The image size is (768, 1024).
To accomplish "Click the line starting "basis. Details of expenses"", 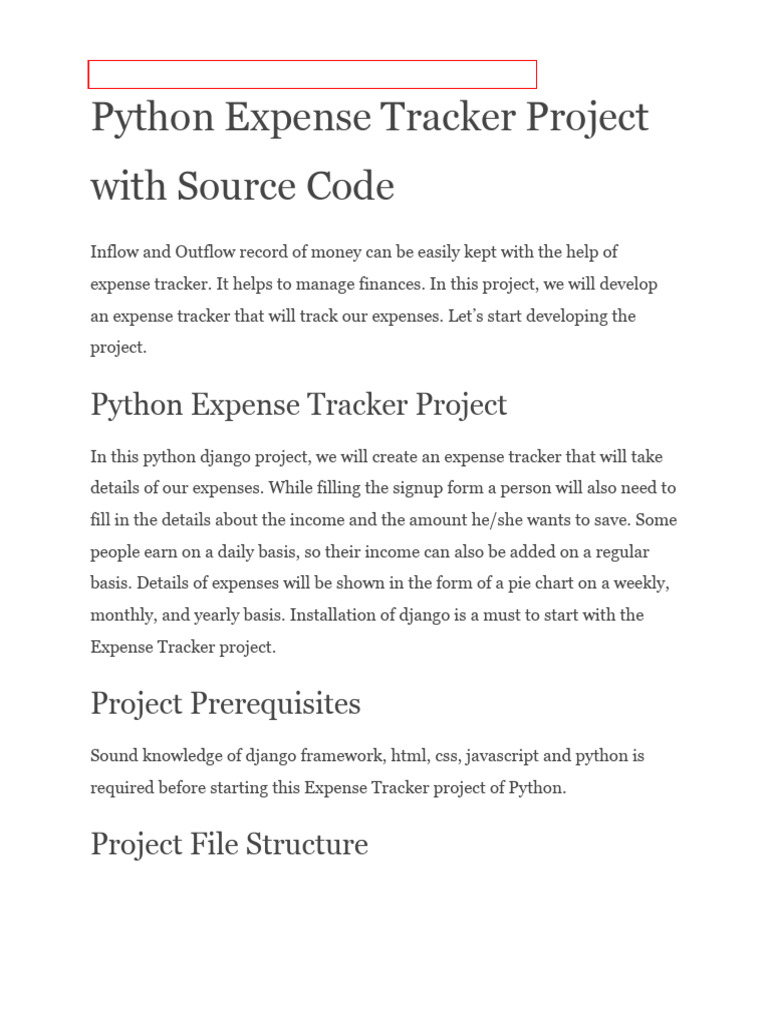I will pyautogui.click(x=379, y=583).
